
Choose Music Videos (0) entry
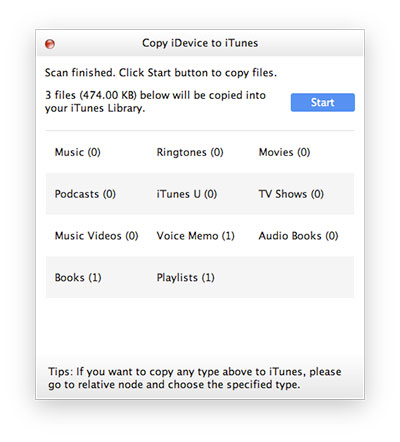(x=96, y=236)
